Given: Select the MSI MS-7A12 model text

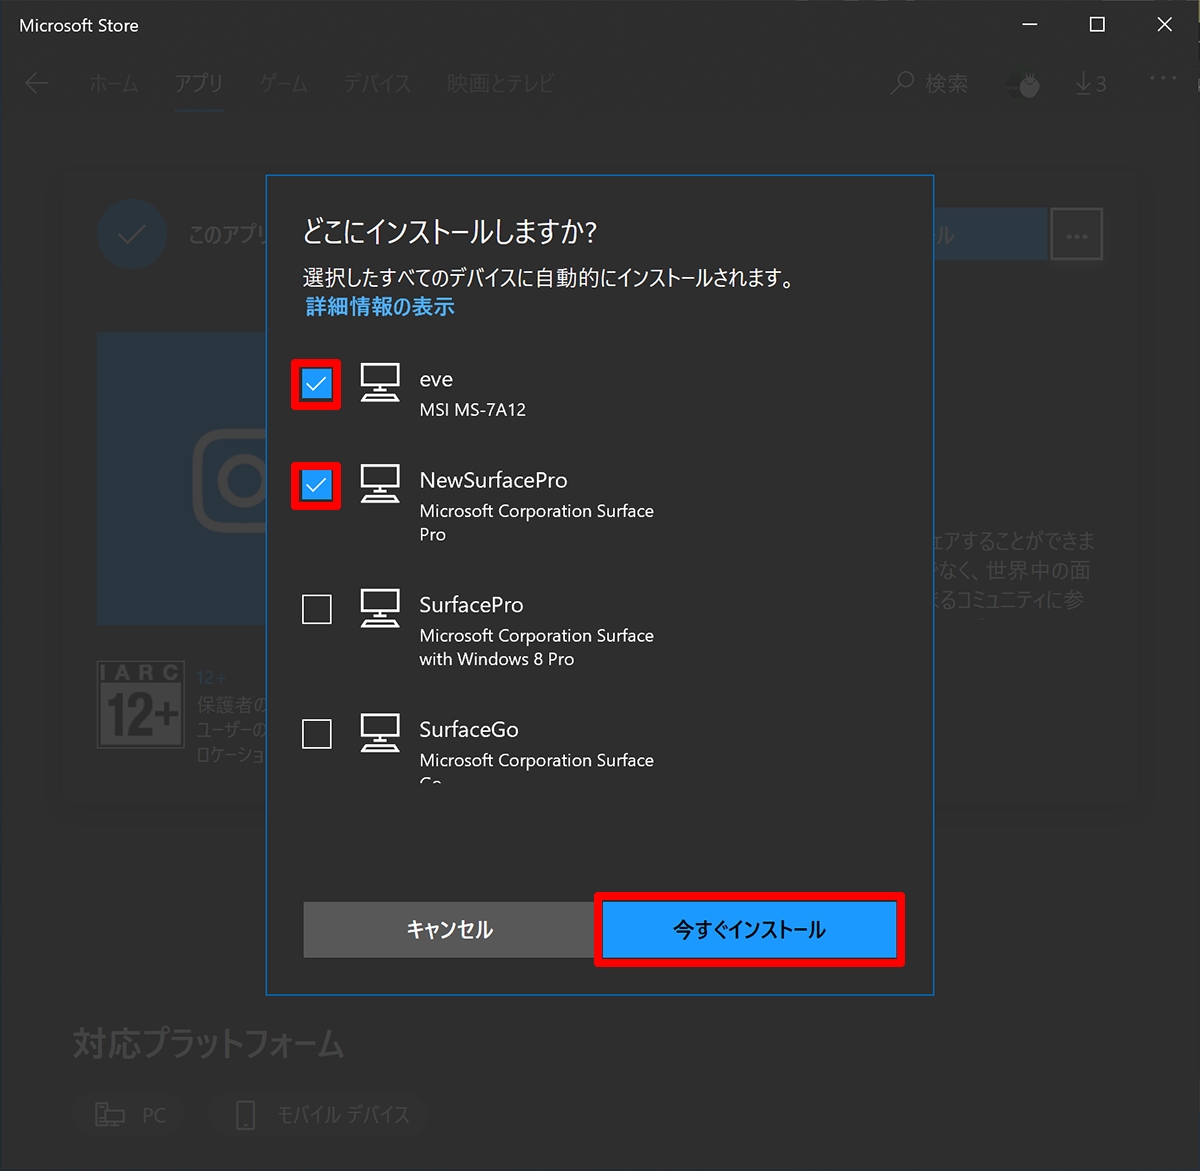Looking at the screenshot, I should pyautogui.click(x=473, y=410).
